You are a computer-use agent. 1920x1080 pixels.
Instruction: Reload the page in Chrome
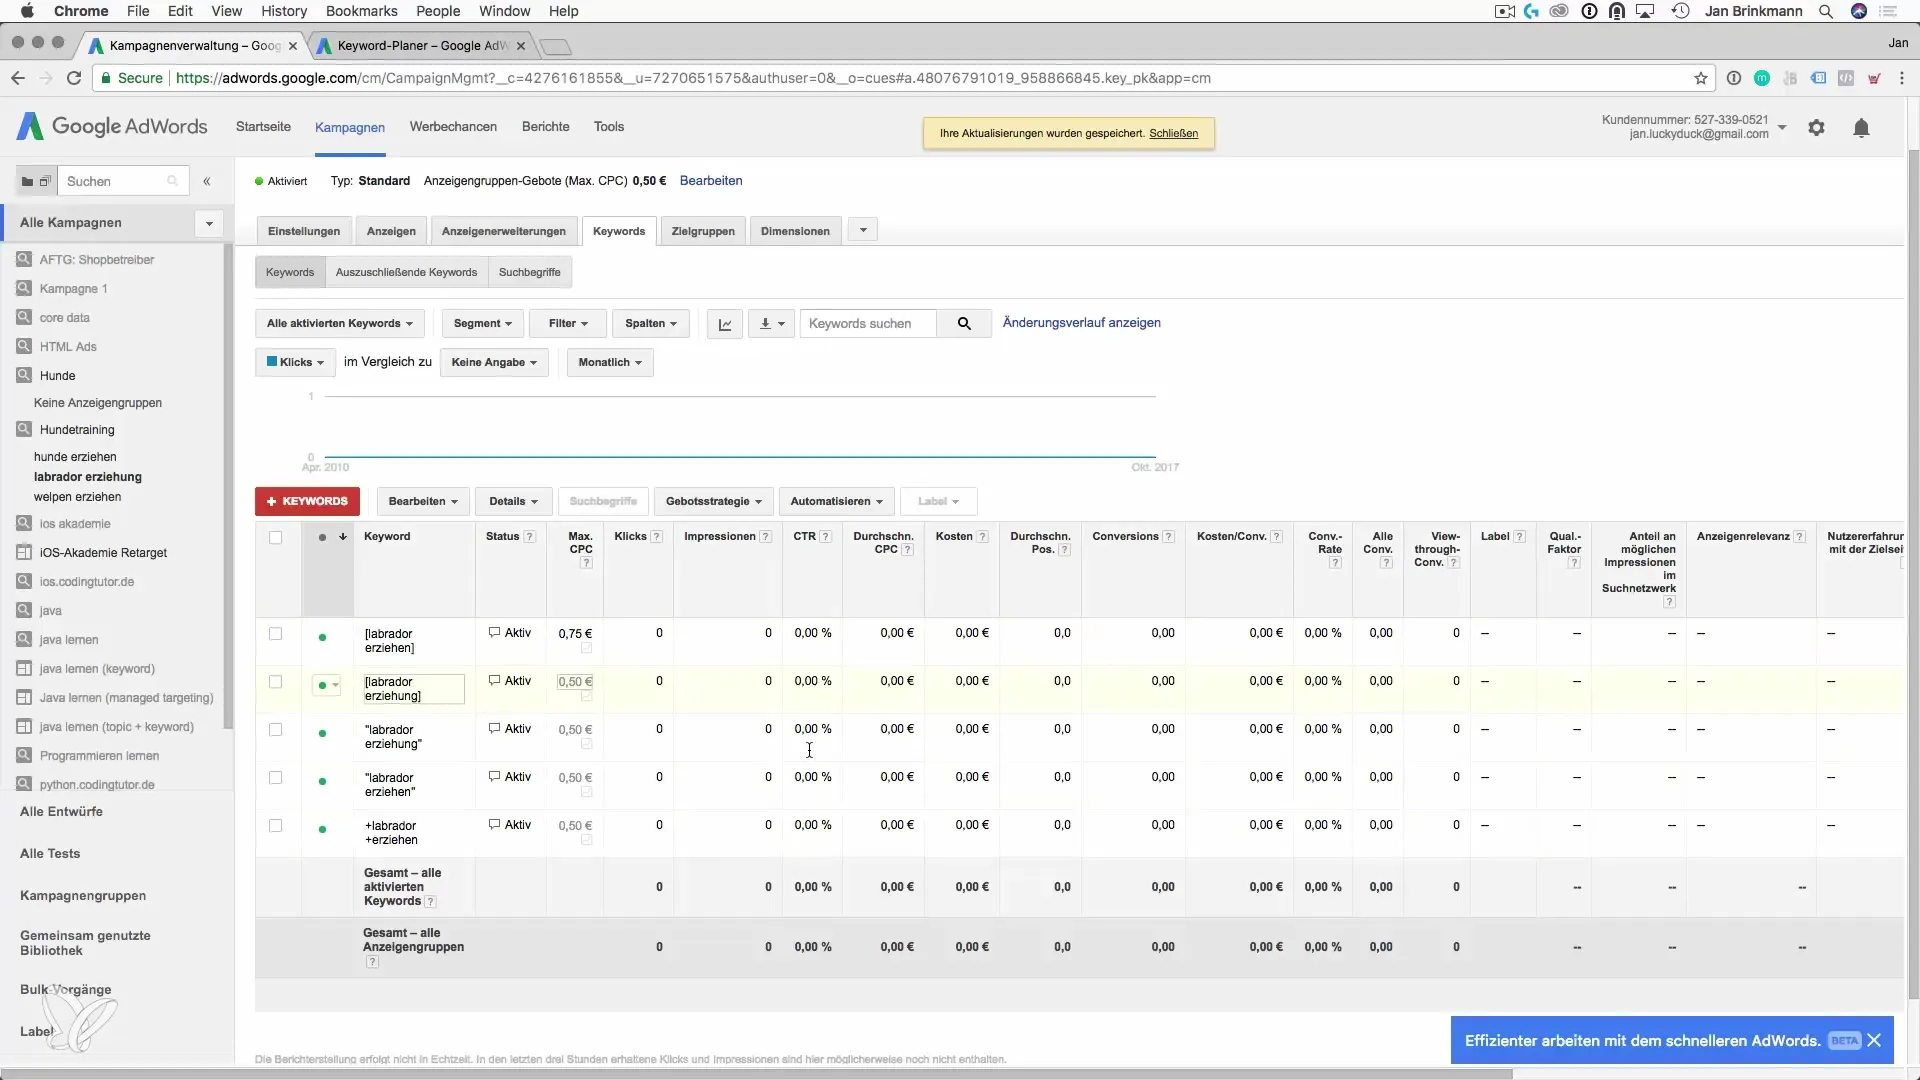pos(74,78)
